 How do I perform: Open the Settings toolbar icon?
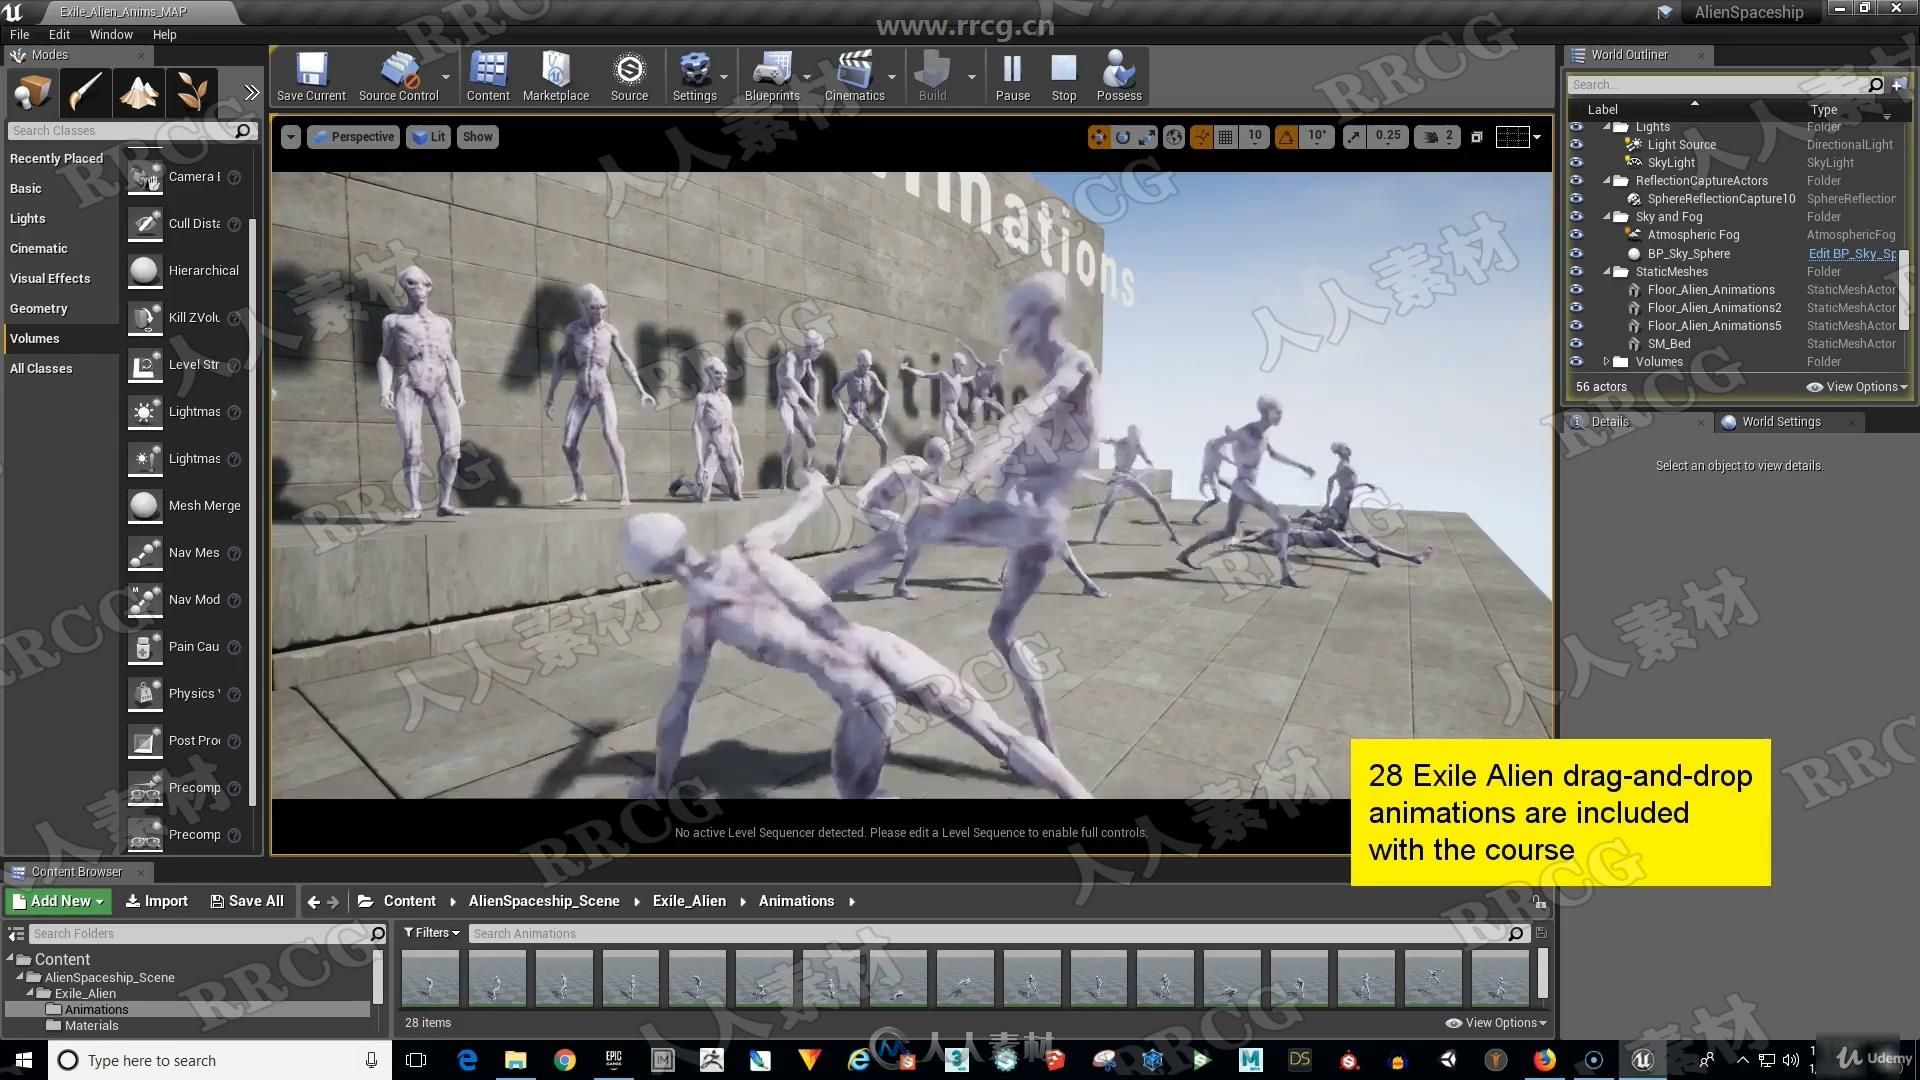click(694, 76)
